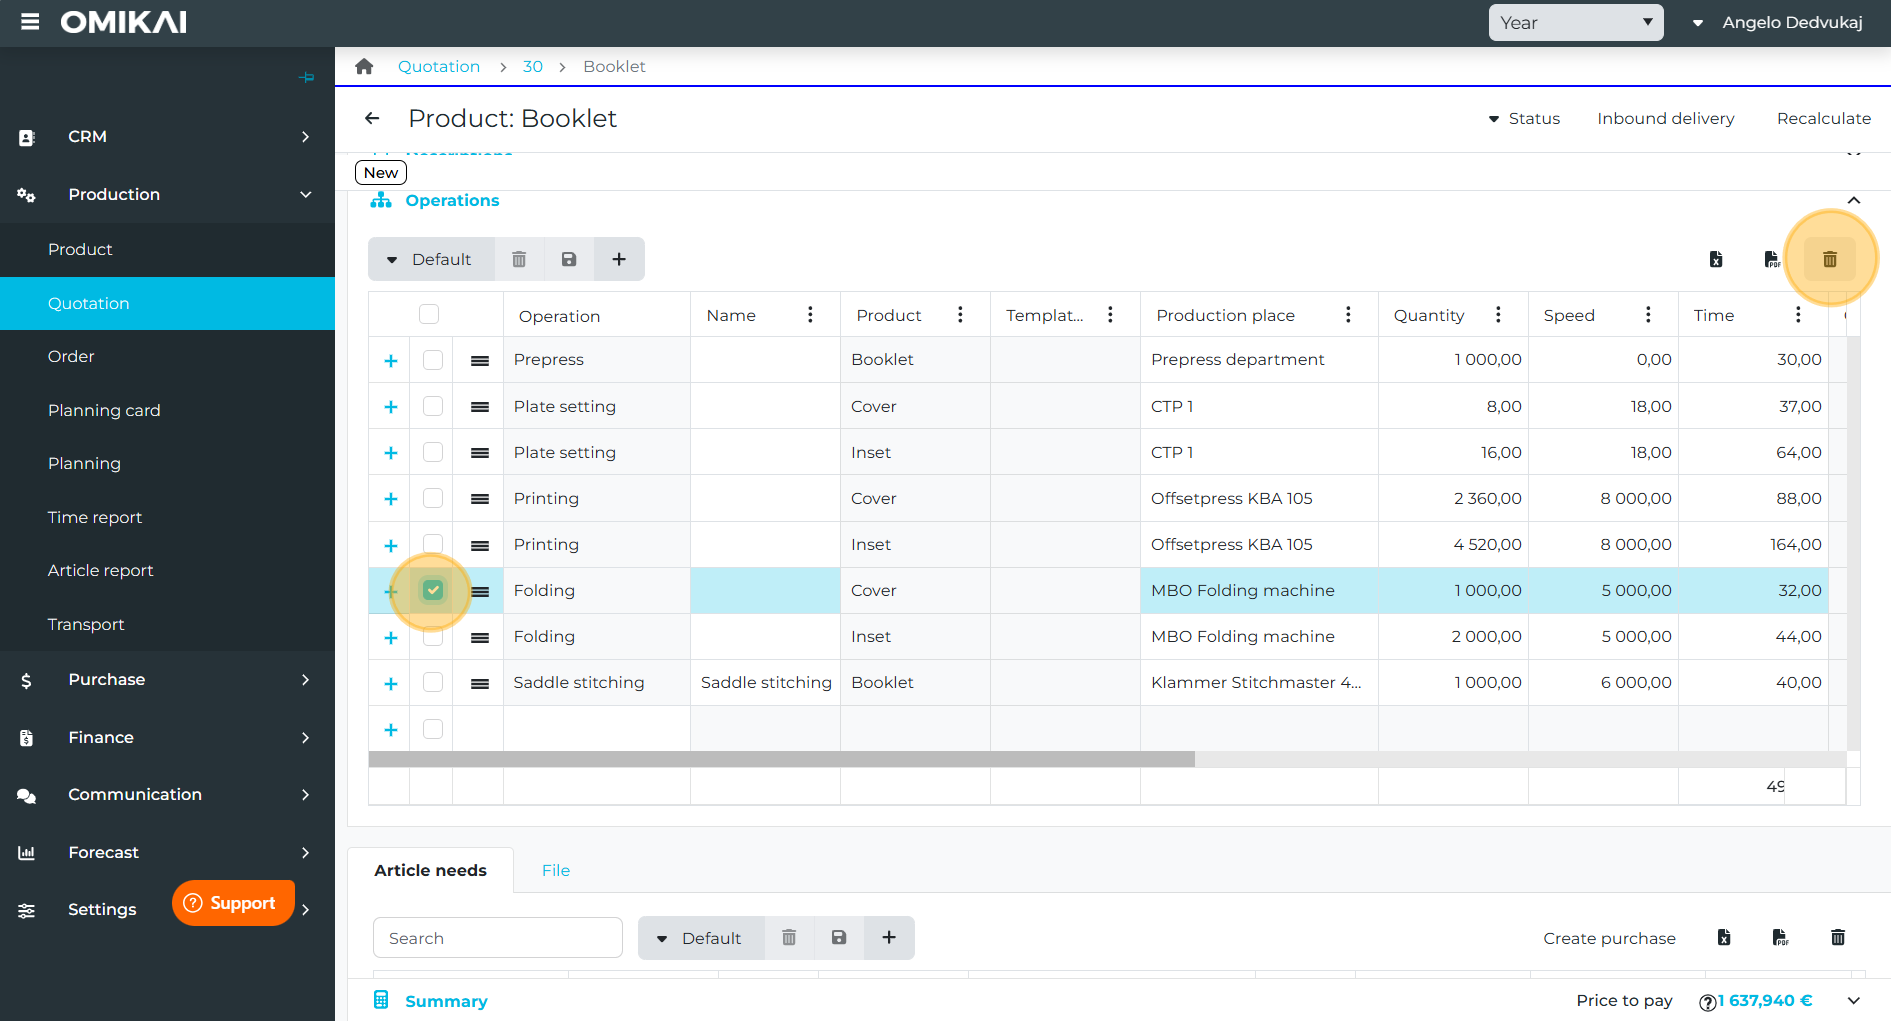Click the hamburger menu icon
This screenshot has height=1021, width=1891.
[x=30, y=22]
